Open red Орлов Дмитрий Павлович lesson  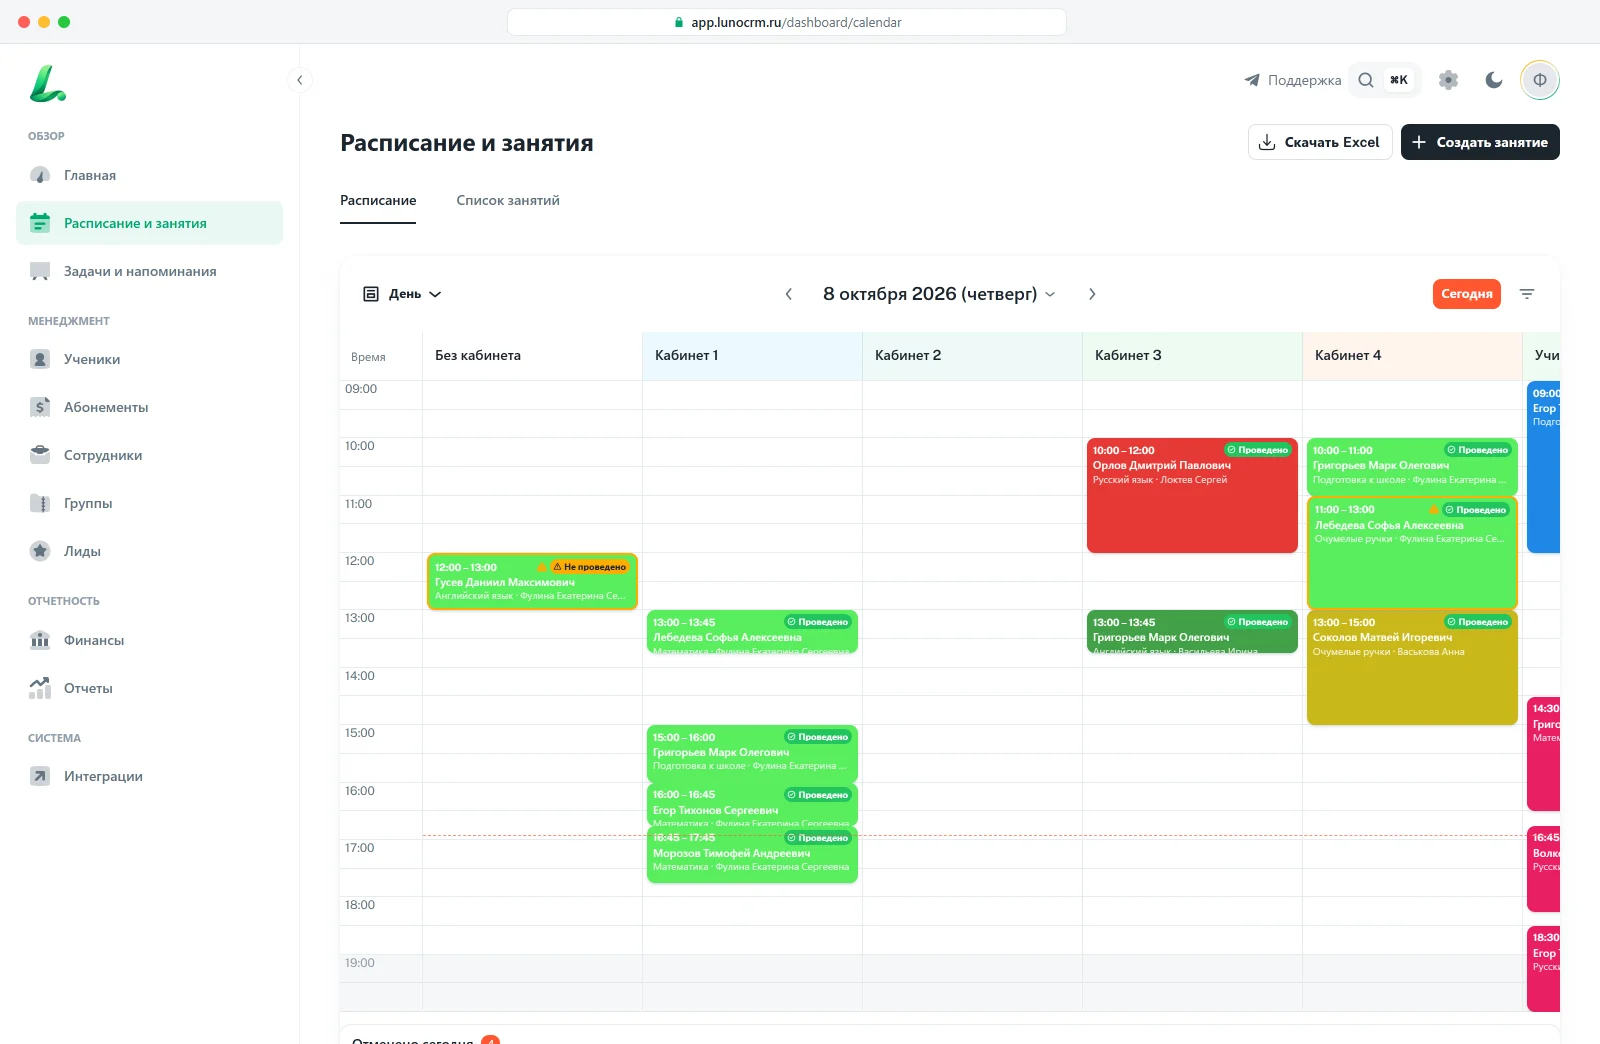pyautogui.click(x=1192, y=495)
